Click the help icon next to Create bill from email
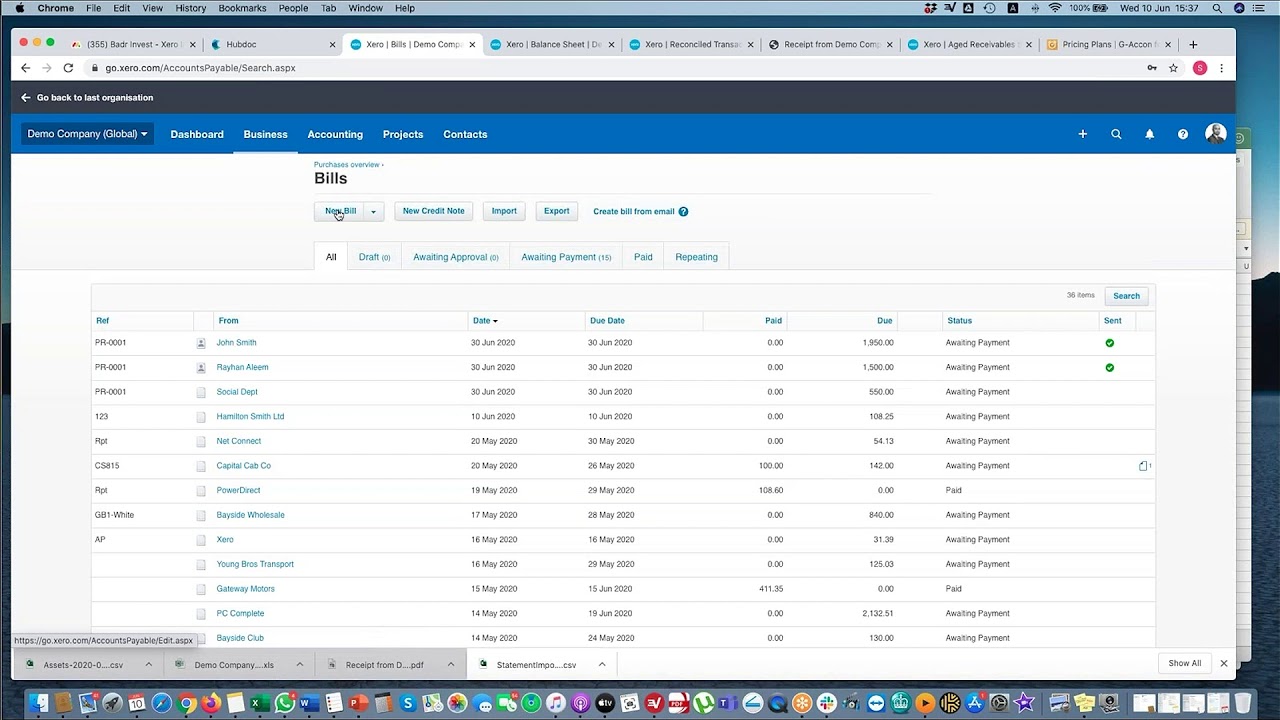1280x720 pixels. point(683,212)
